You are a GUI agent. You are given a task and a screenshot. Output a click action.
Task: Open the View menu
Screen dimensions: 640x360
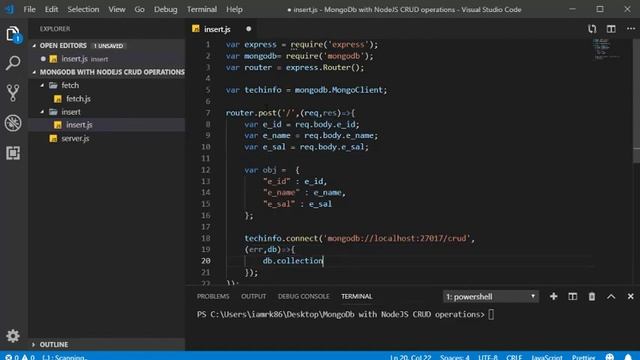pyautogui.click(x=117, y=9)
